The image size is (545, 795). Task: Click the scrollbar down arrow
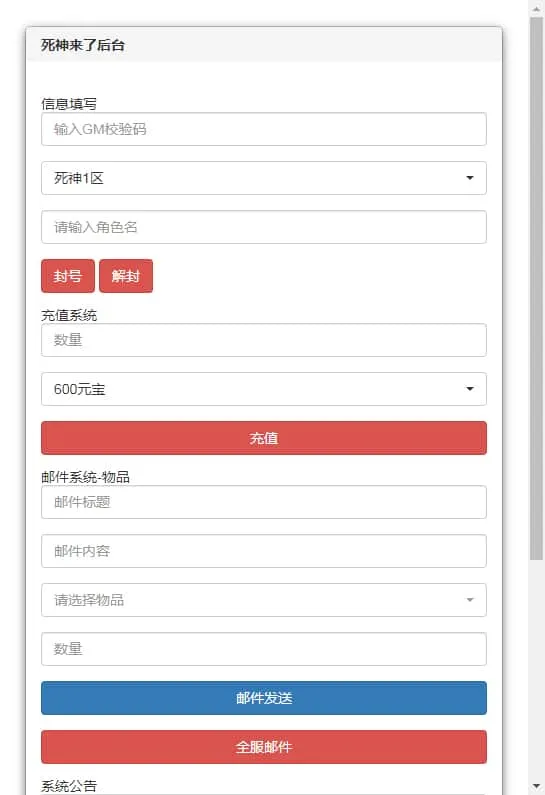[x=536, y=786]
